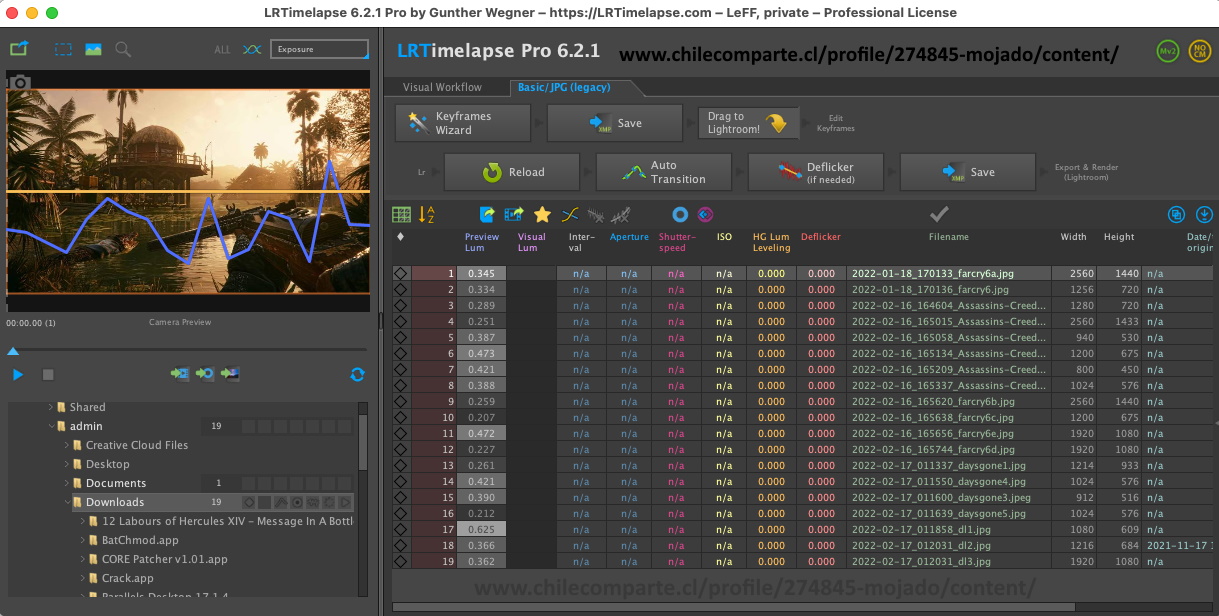Click the Drag to Lightroom! button

(748, 123)
